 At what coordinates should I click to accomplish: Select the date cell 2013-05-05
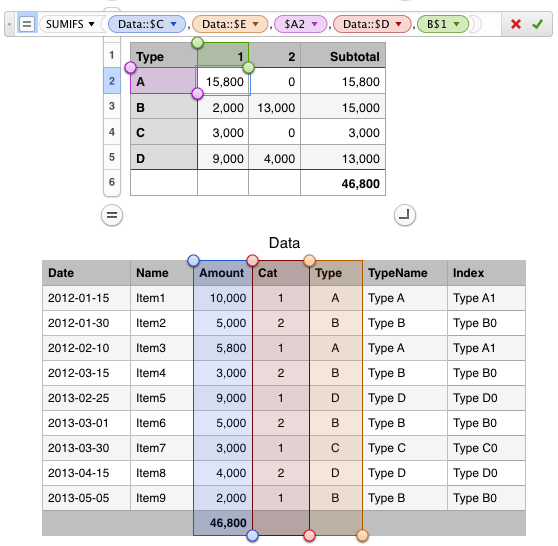tap(86, 498)
